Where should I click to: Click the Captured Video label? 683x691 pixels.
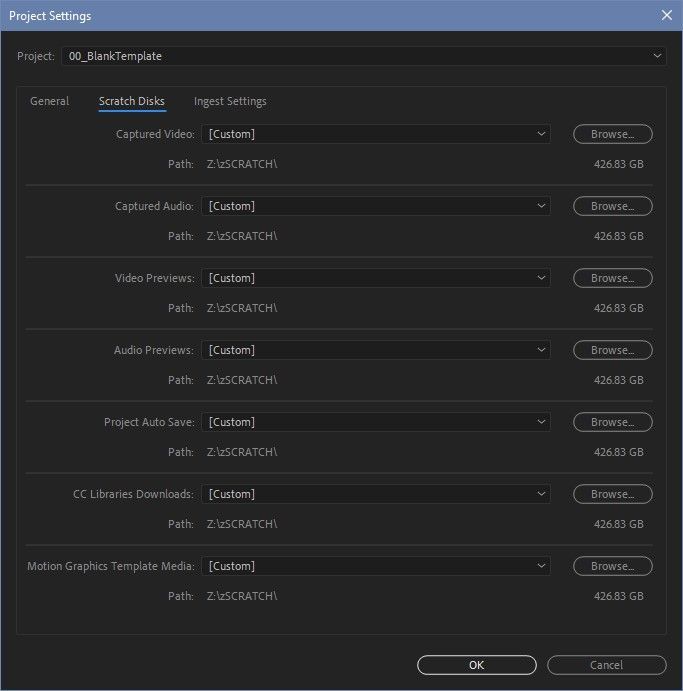tap(155, 134)
